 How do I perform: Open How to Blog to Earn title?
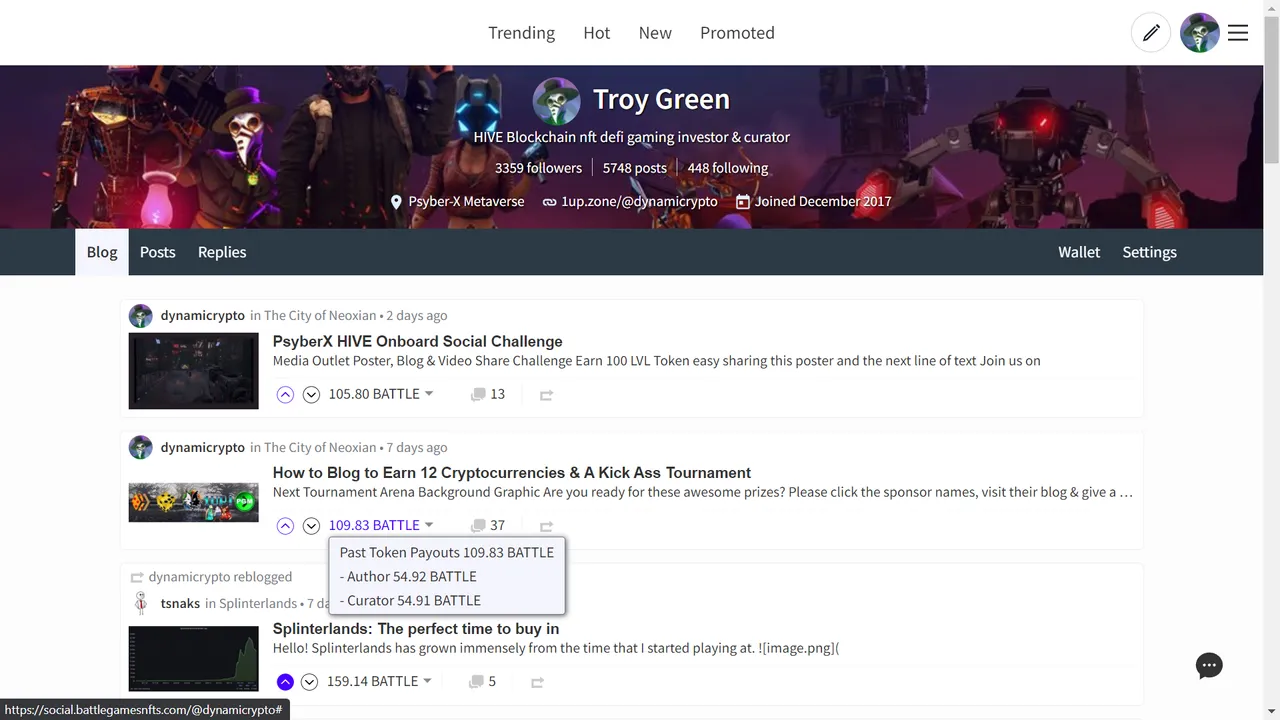coord(512,472)
